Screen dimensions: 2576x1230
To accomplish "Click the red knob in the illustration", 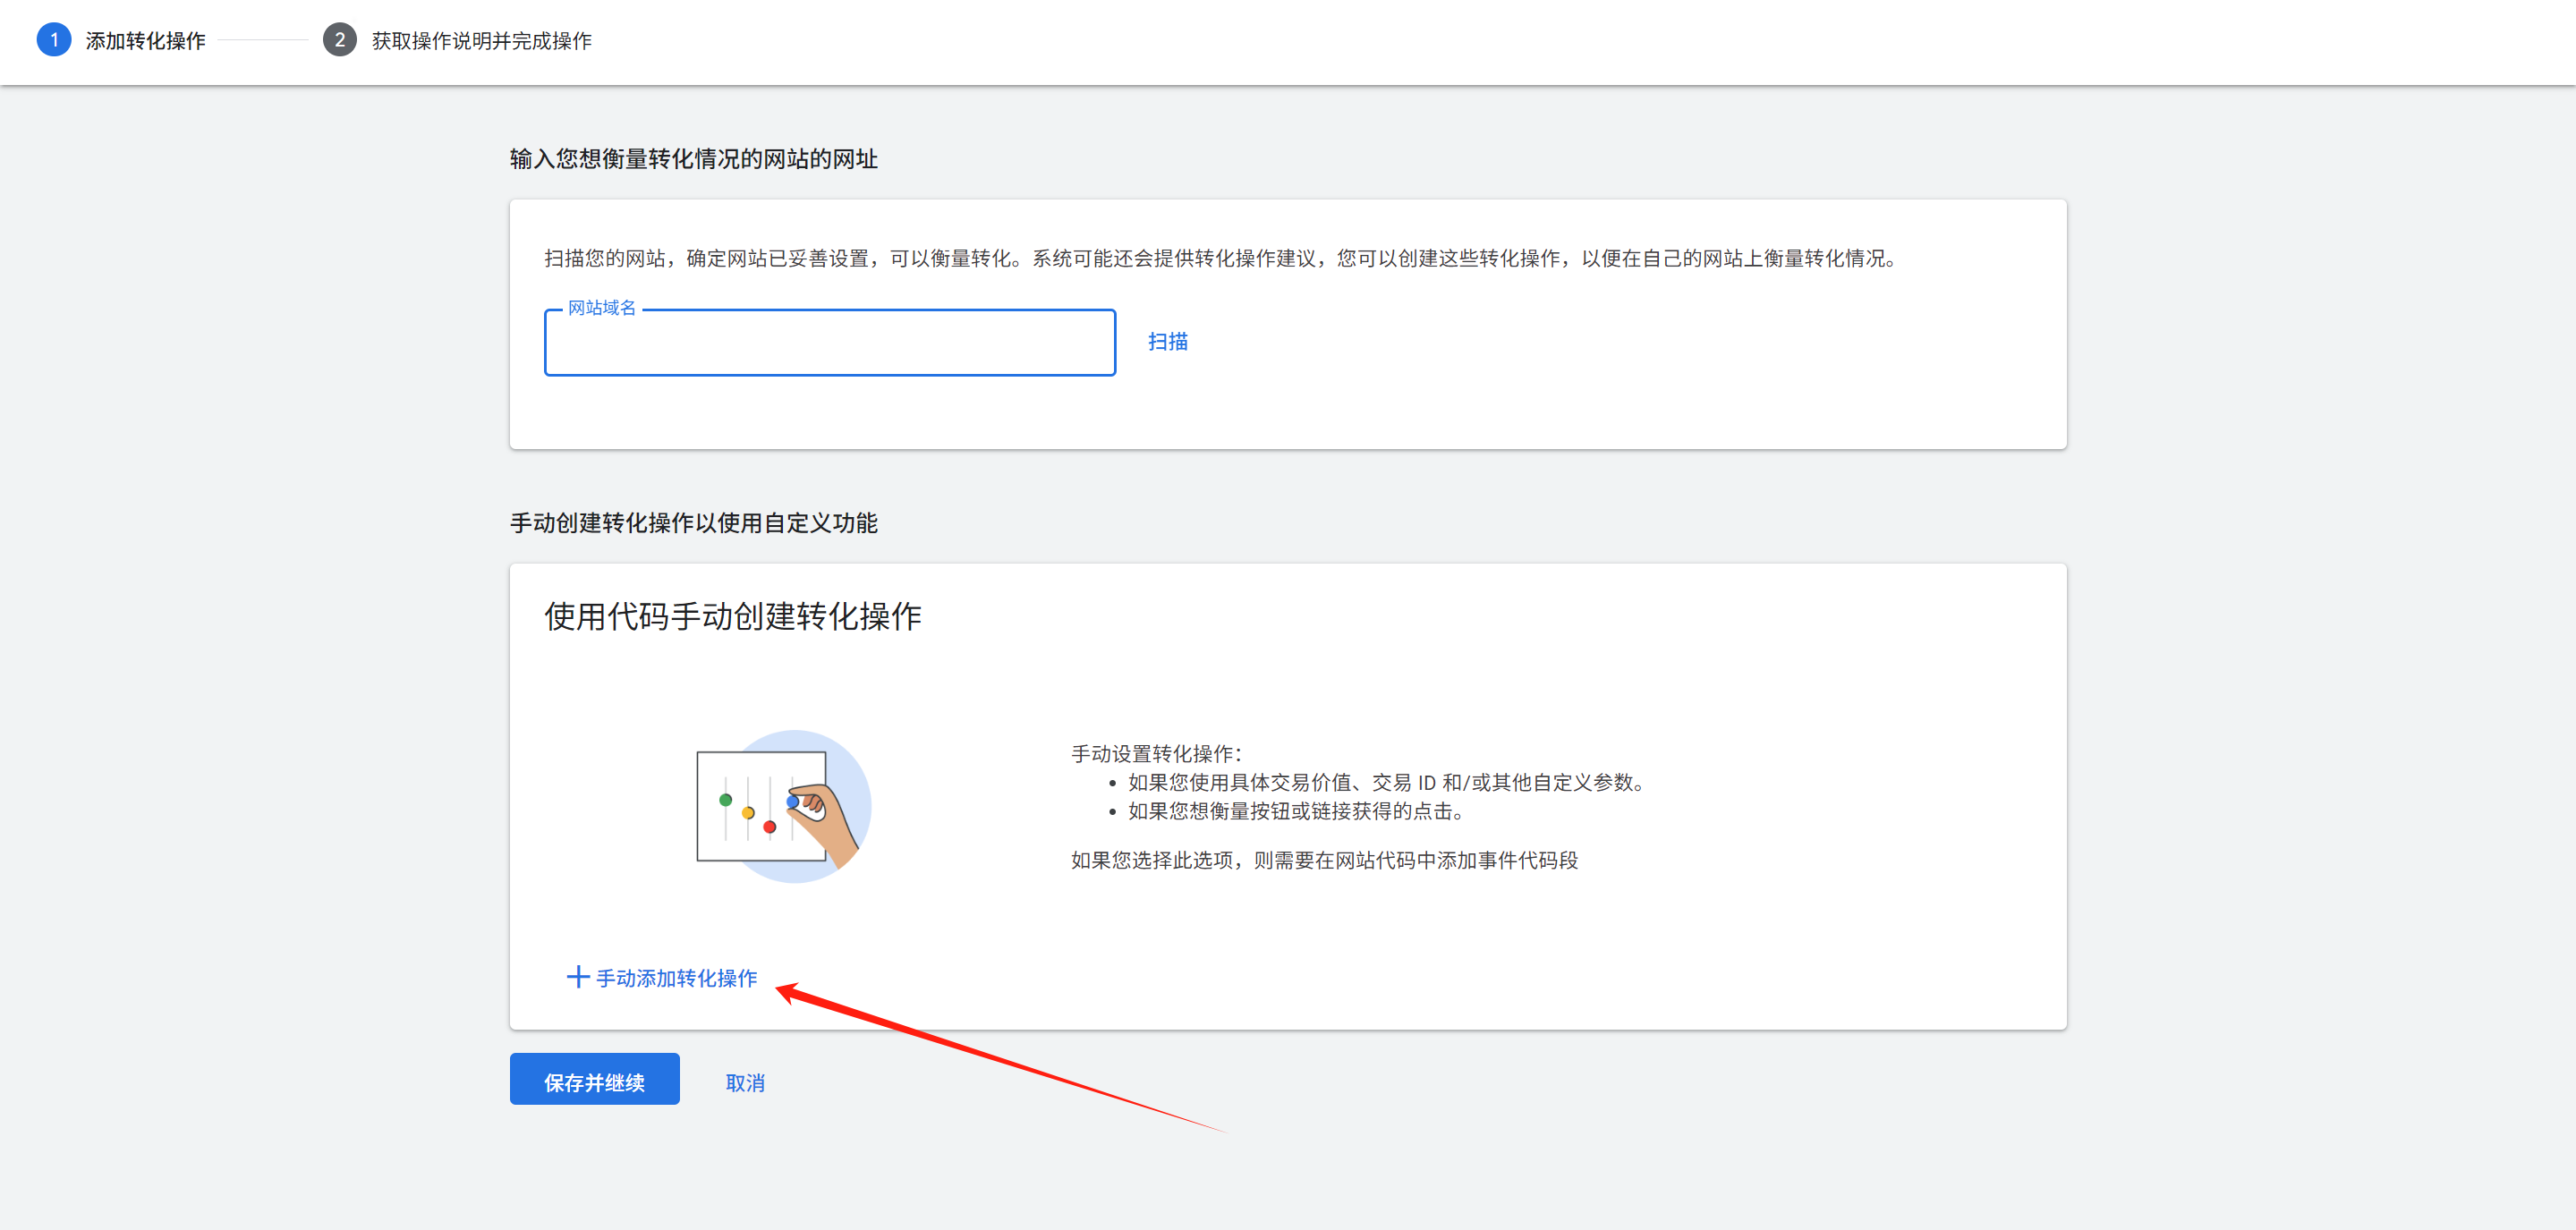I will click(769, 827).
